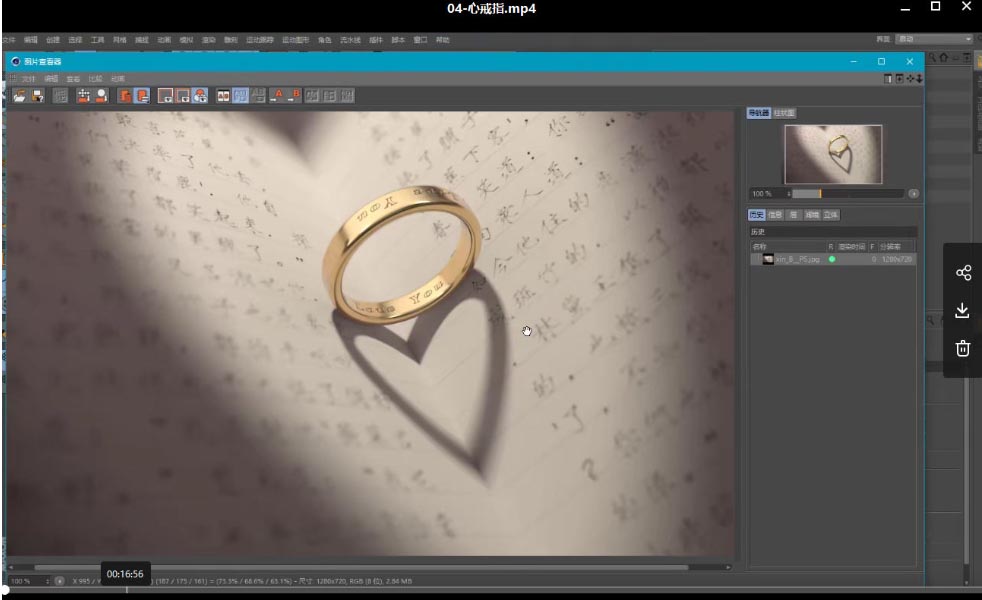Click the vertical double-arrow zoom view icon

tap(919, 78)
